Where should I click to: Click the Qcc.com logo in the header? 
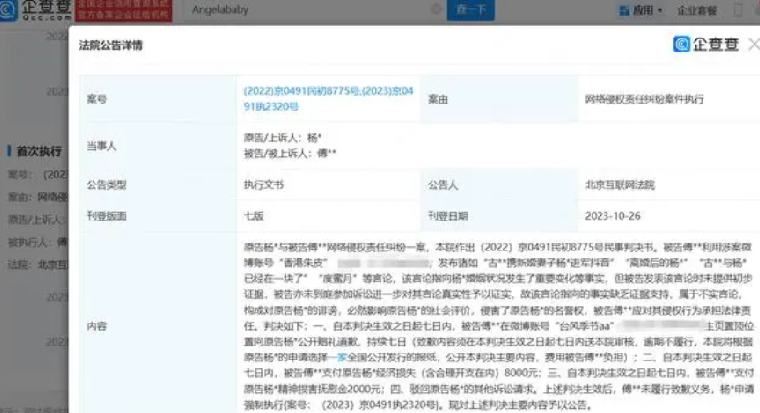pyautogui.click(x=36, y=9)
